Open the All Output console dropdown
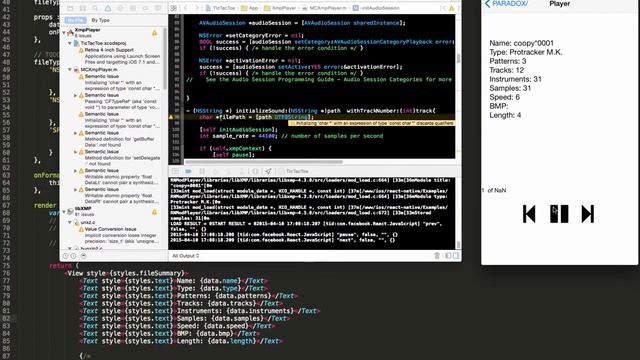Image resolution: width=640 pixels, height=360 pixels. pos(186,256)
